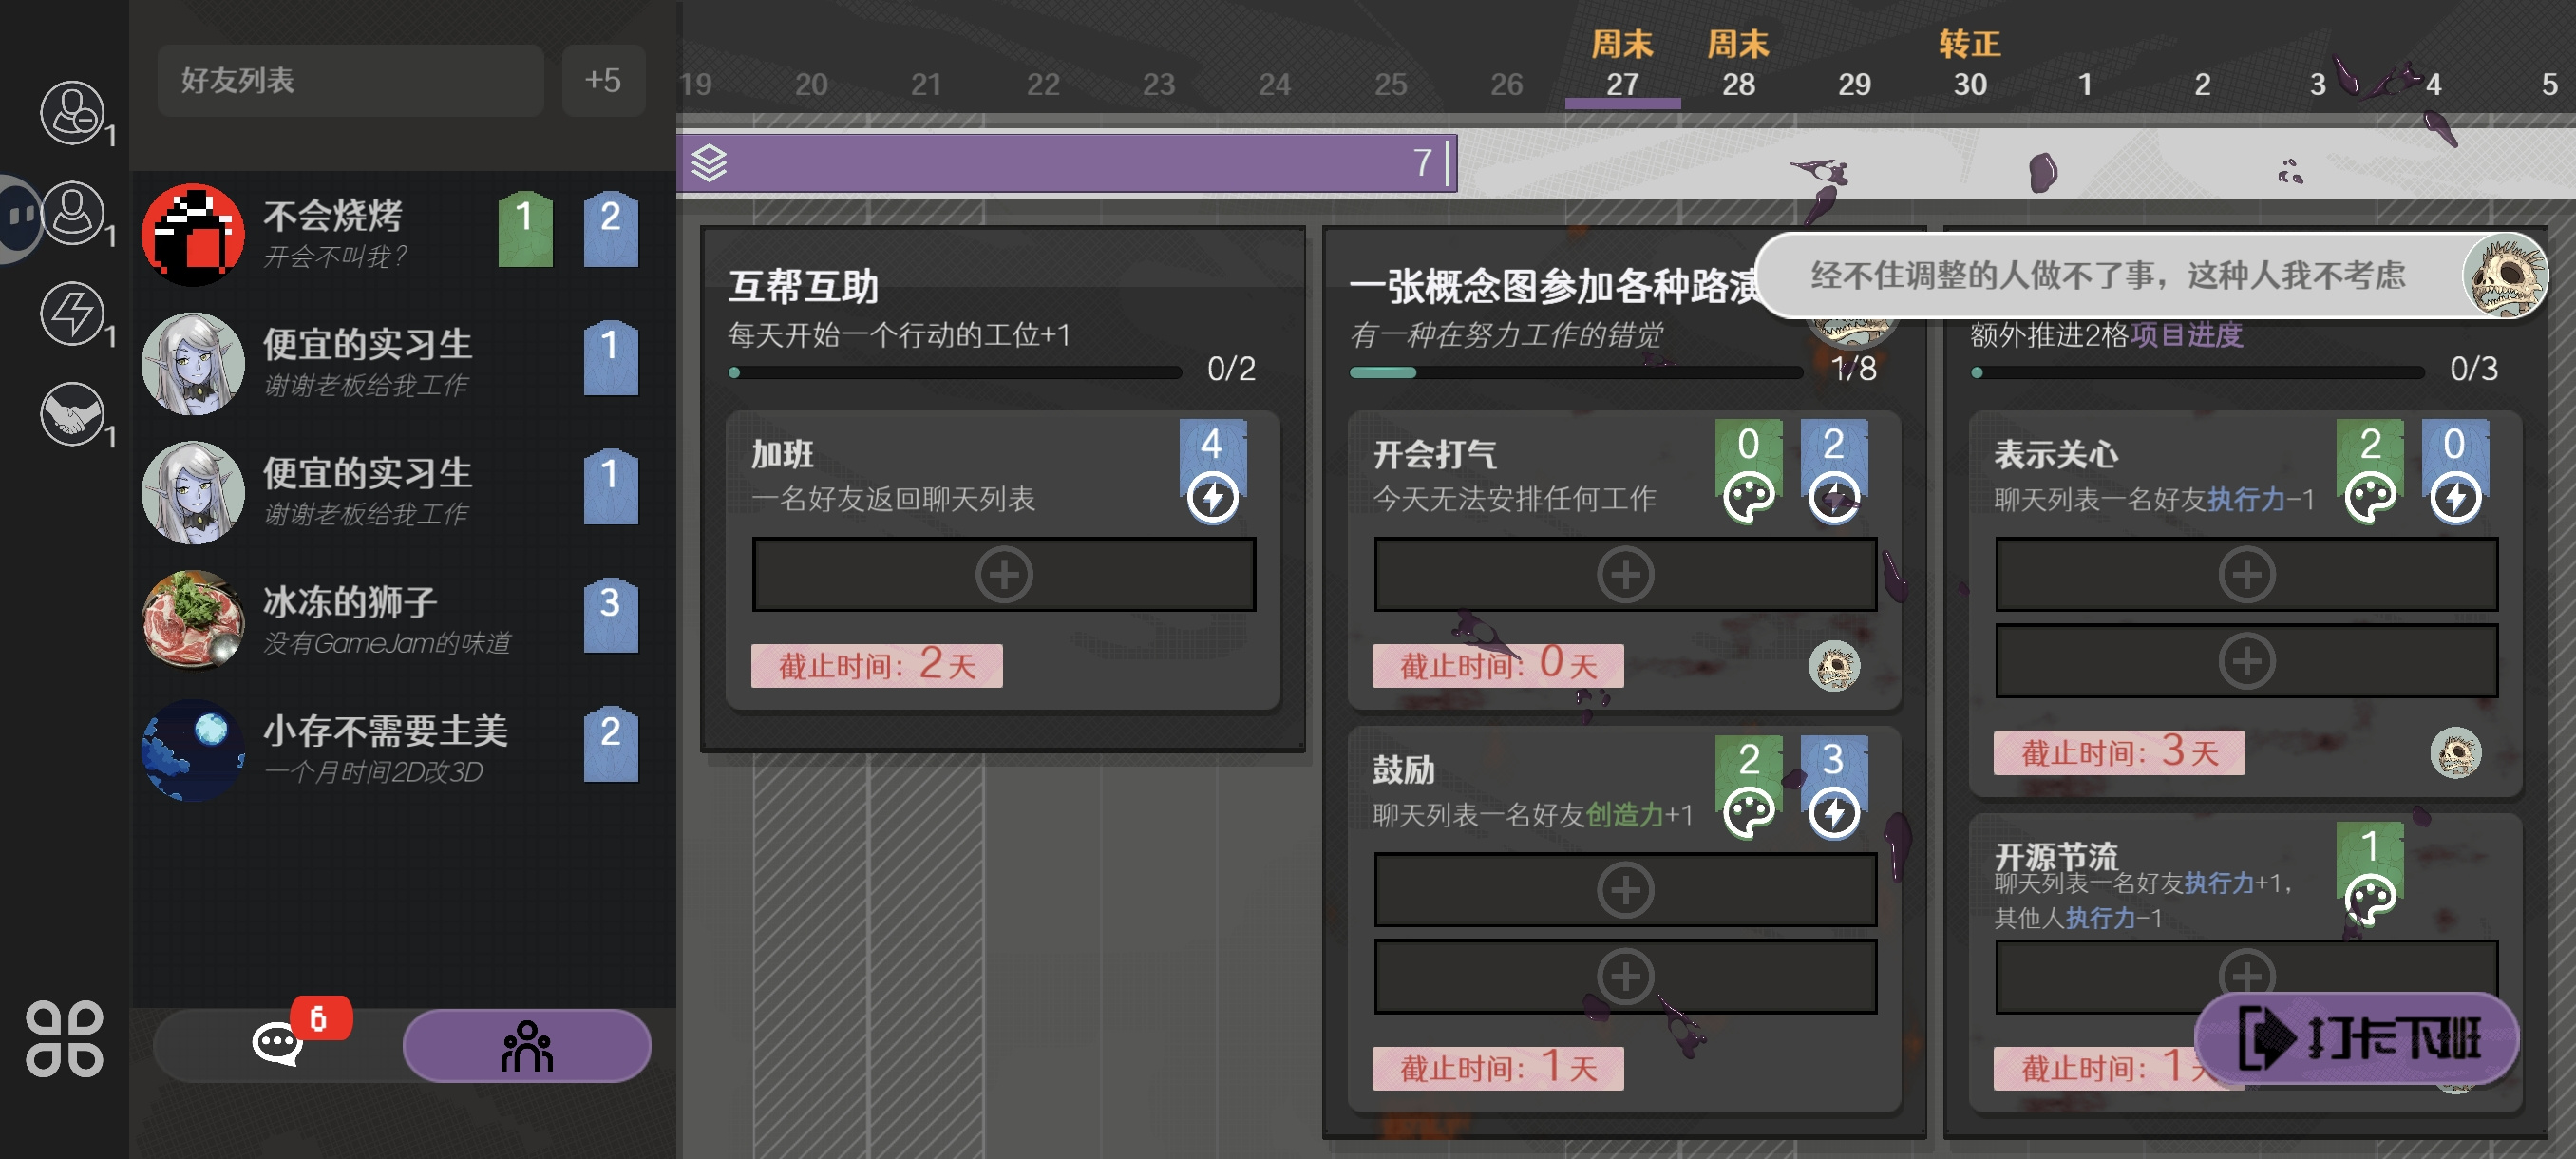The image size is (2576, 1159).
Task: Click the person profile sidebar icon
Action: point(71,212)
